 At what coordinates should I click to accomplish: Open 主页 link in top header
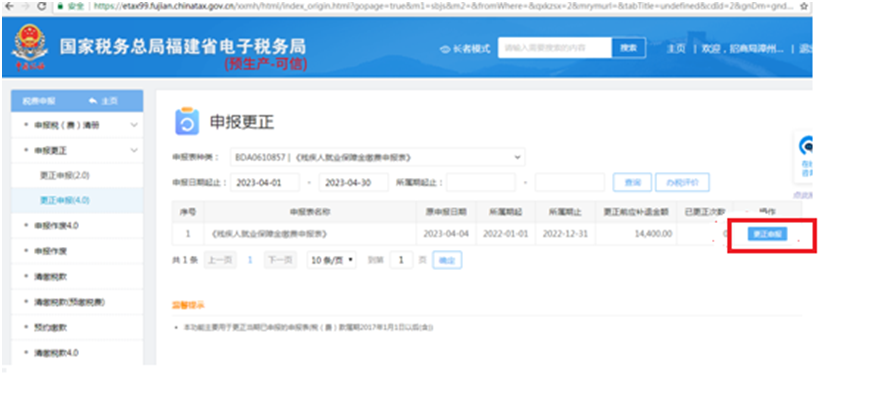pyautogui.click(x=676, y=49)
